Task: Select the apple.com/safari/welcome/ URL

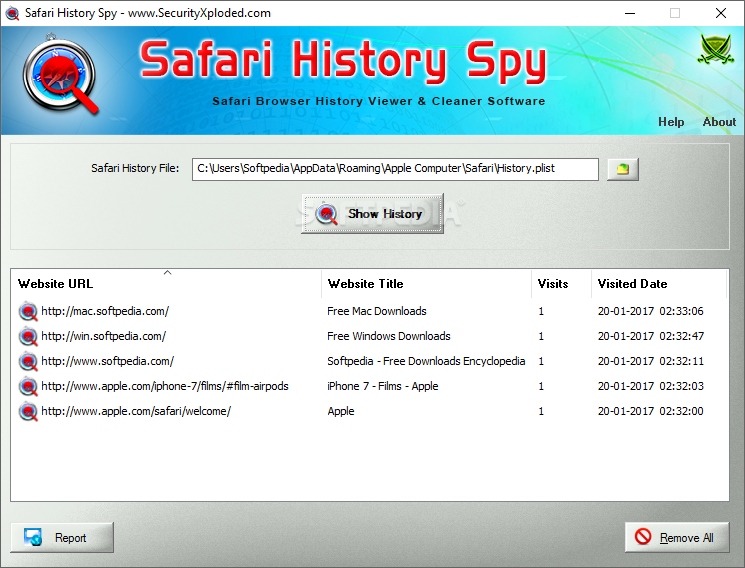Action: (136, 411)
